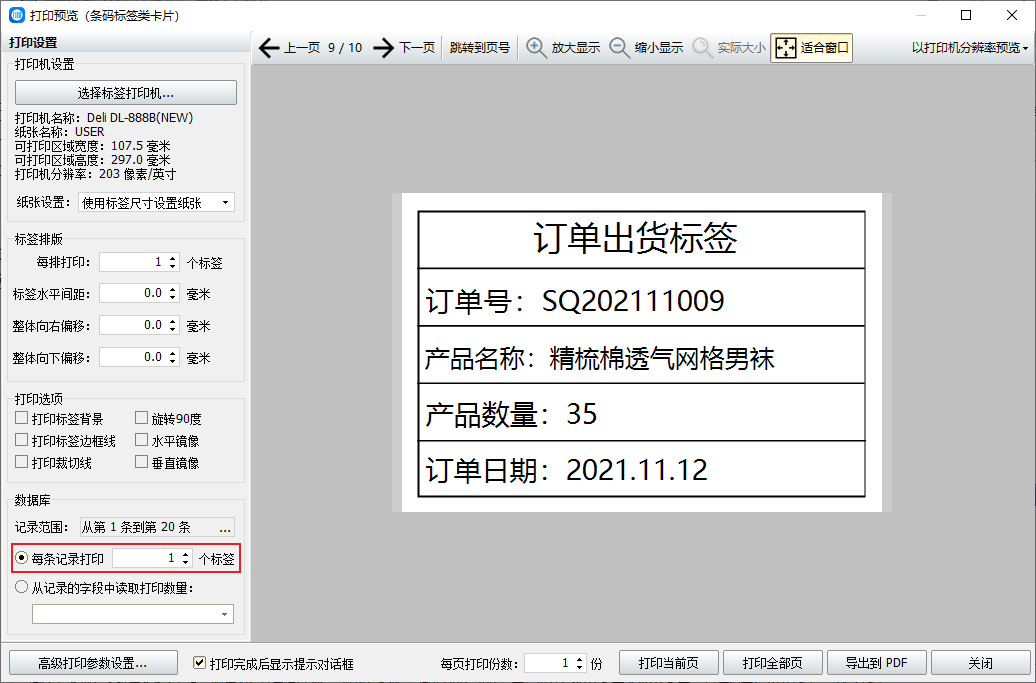Enable 垂直镜像 checkbox
This screenshot has width=1036, height=683.
(141, 462)
